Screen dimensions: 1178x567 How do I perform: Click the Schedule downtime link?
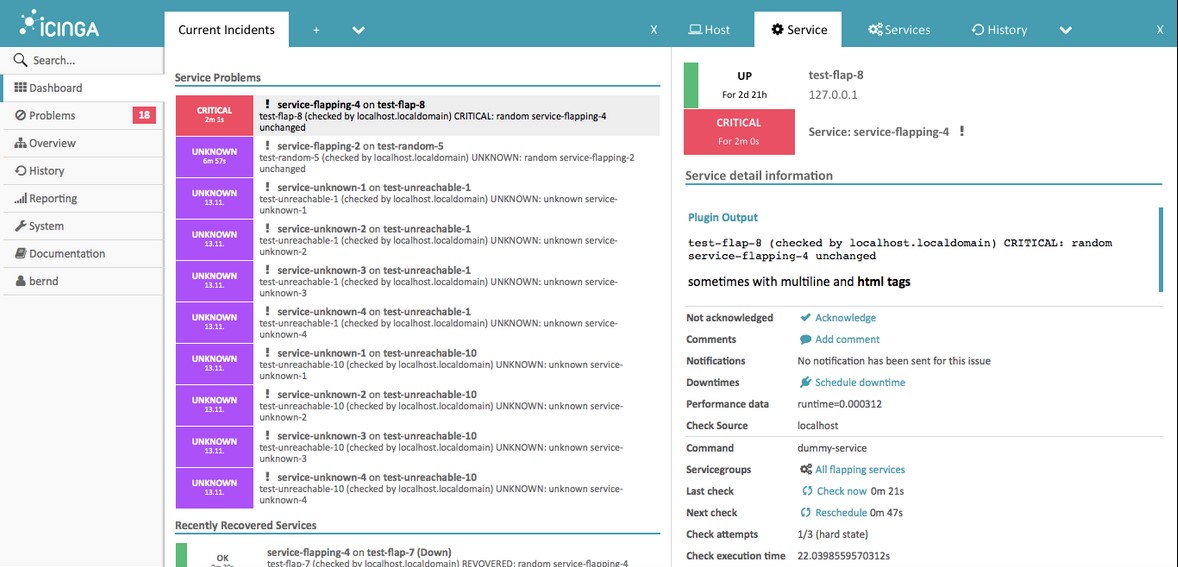[860, 382]
